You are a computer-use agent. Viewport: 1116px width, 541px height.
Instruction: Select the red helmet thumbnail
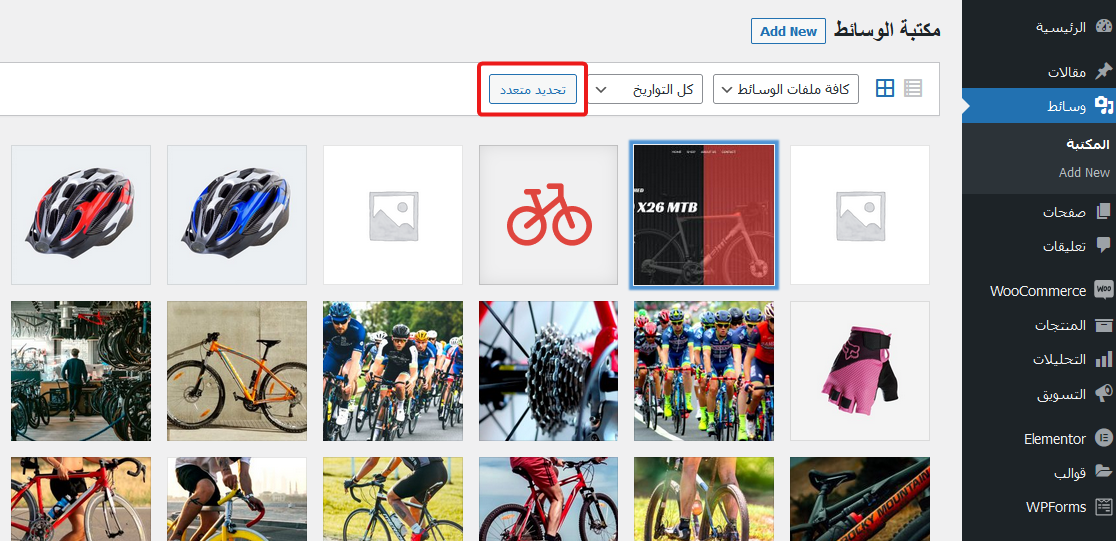coord(81,215)
